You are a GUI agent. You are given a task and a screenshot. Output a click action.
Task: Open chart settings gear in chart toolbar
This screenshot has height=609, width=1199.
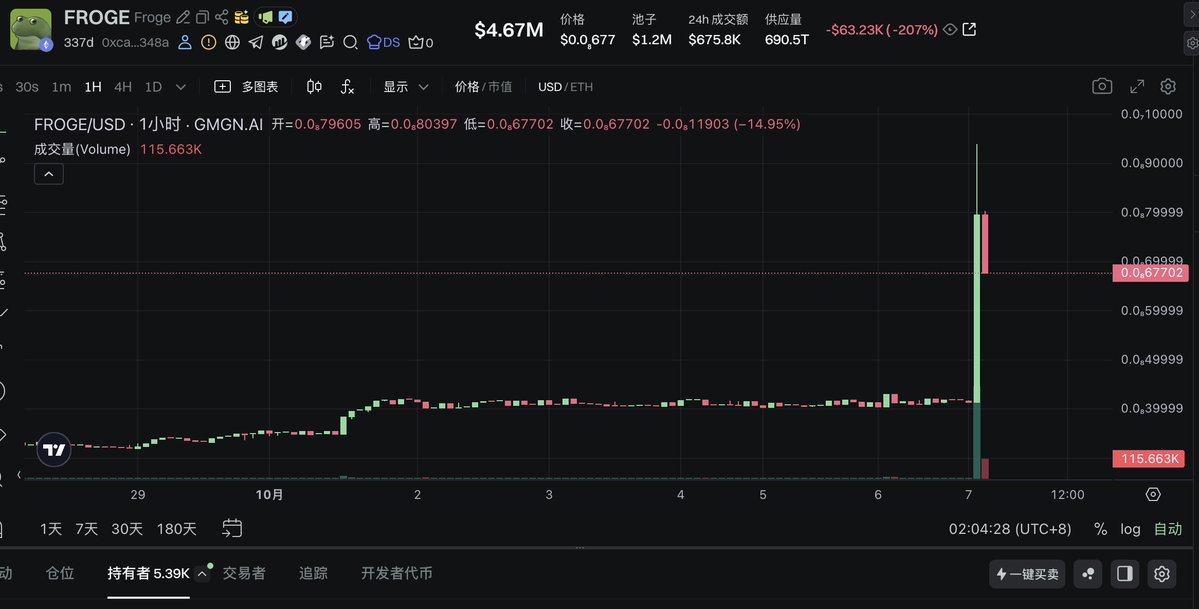click(x=1168, y=86)
